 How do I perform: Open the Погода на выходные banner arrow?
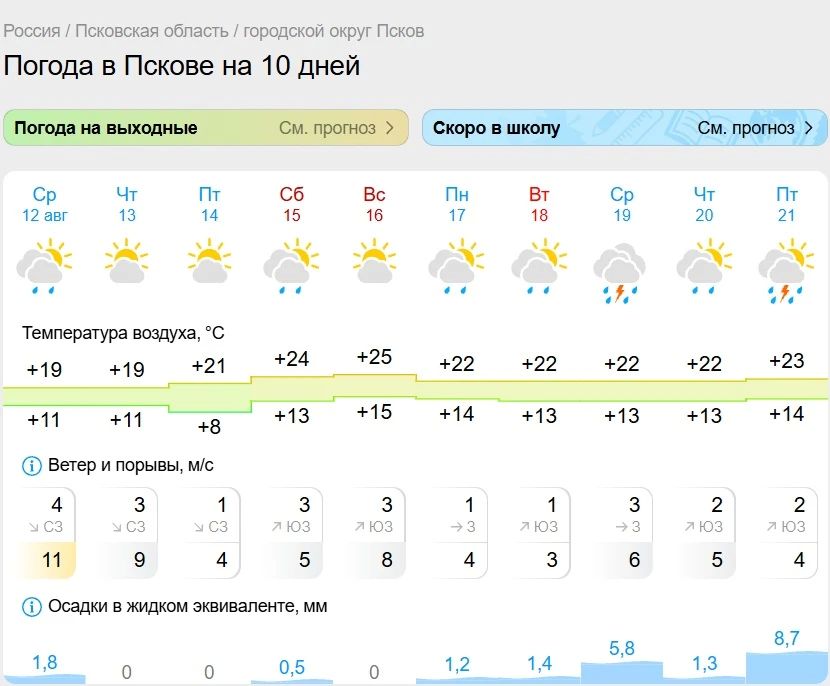[x=390, y=128]
